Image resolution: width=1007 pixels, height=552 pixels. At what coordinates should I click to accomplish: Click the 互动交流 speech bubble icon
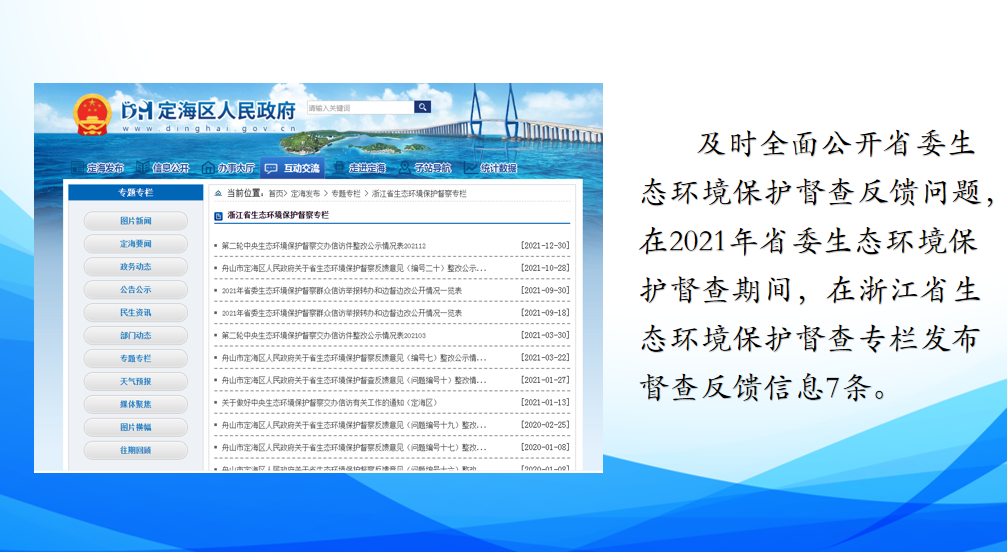tap(271, 168)
